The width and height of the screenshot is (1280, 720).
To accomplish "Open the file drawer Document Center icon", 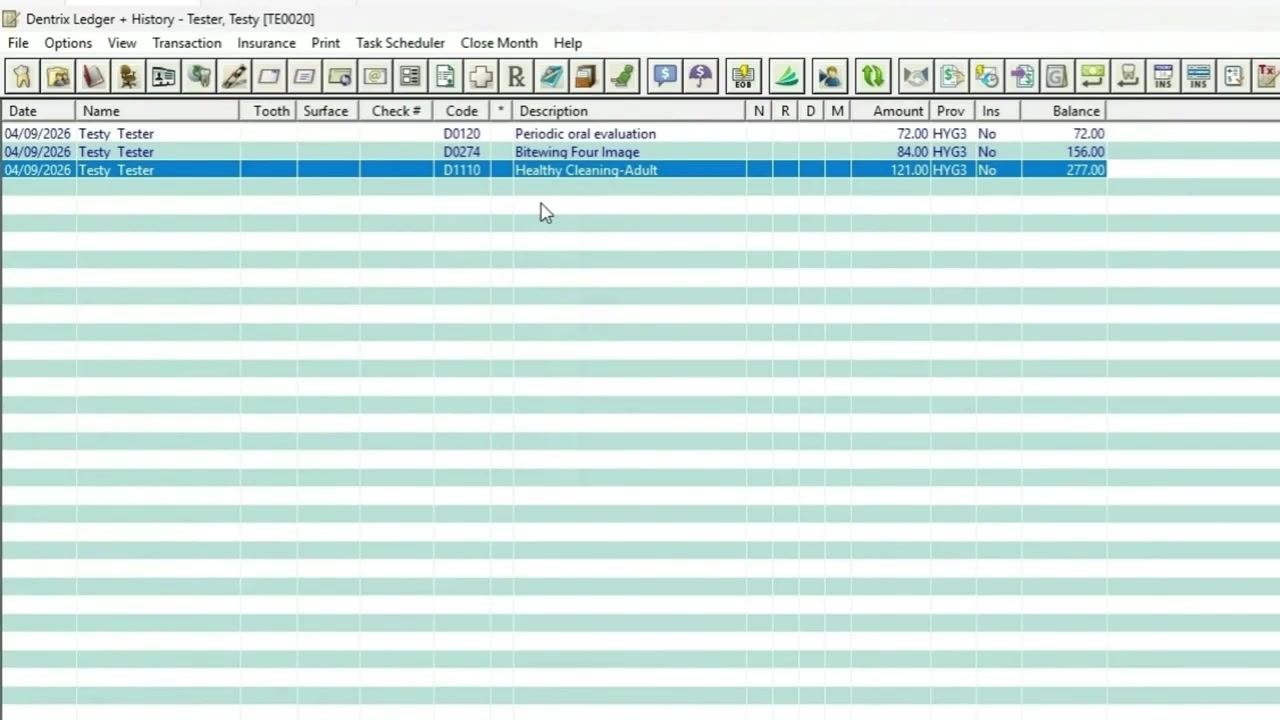I will [586, 76].
